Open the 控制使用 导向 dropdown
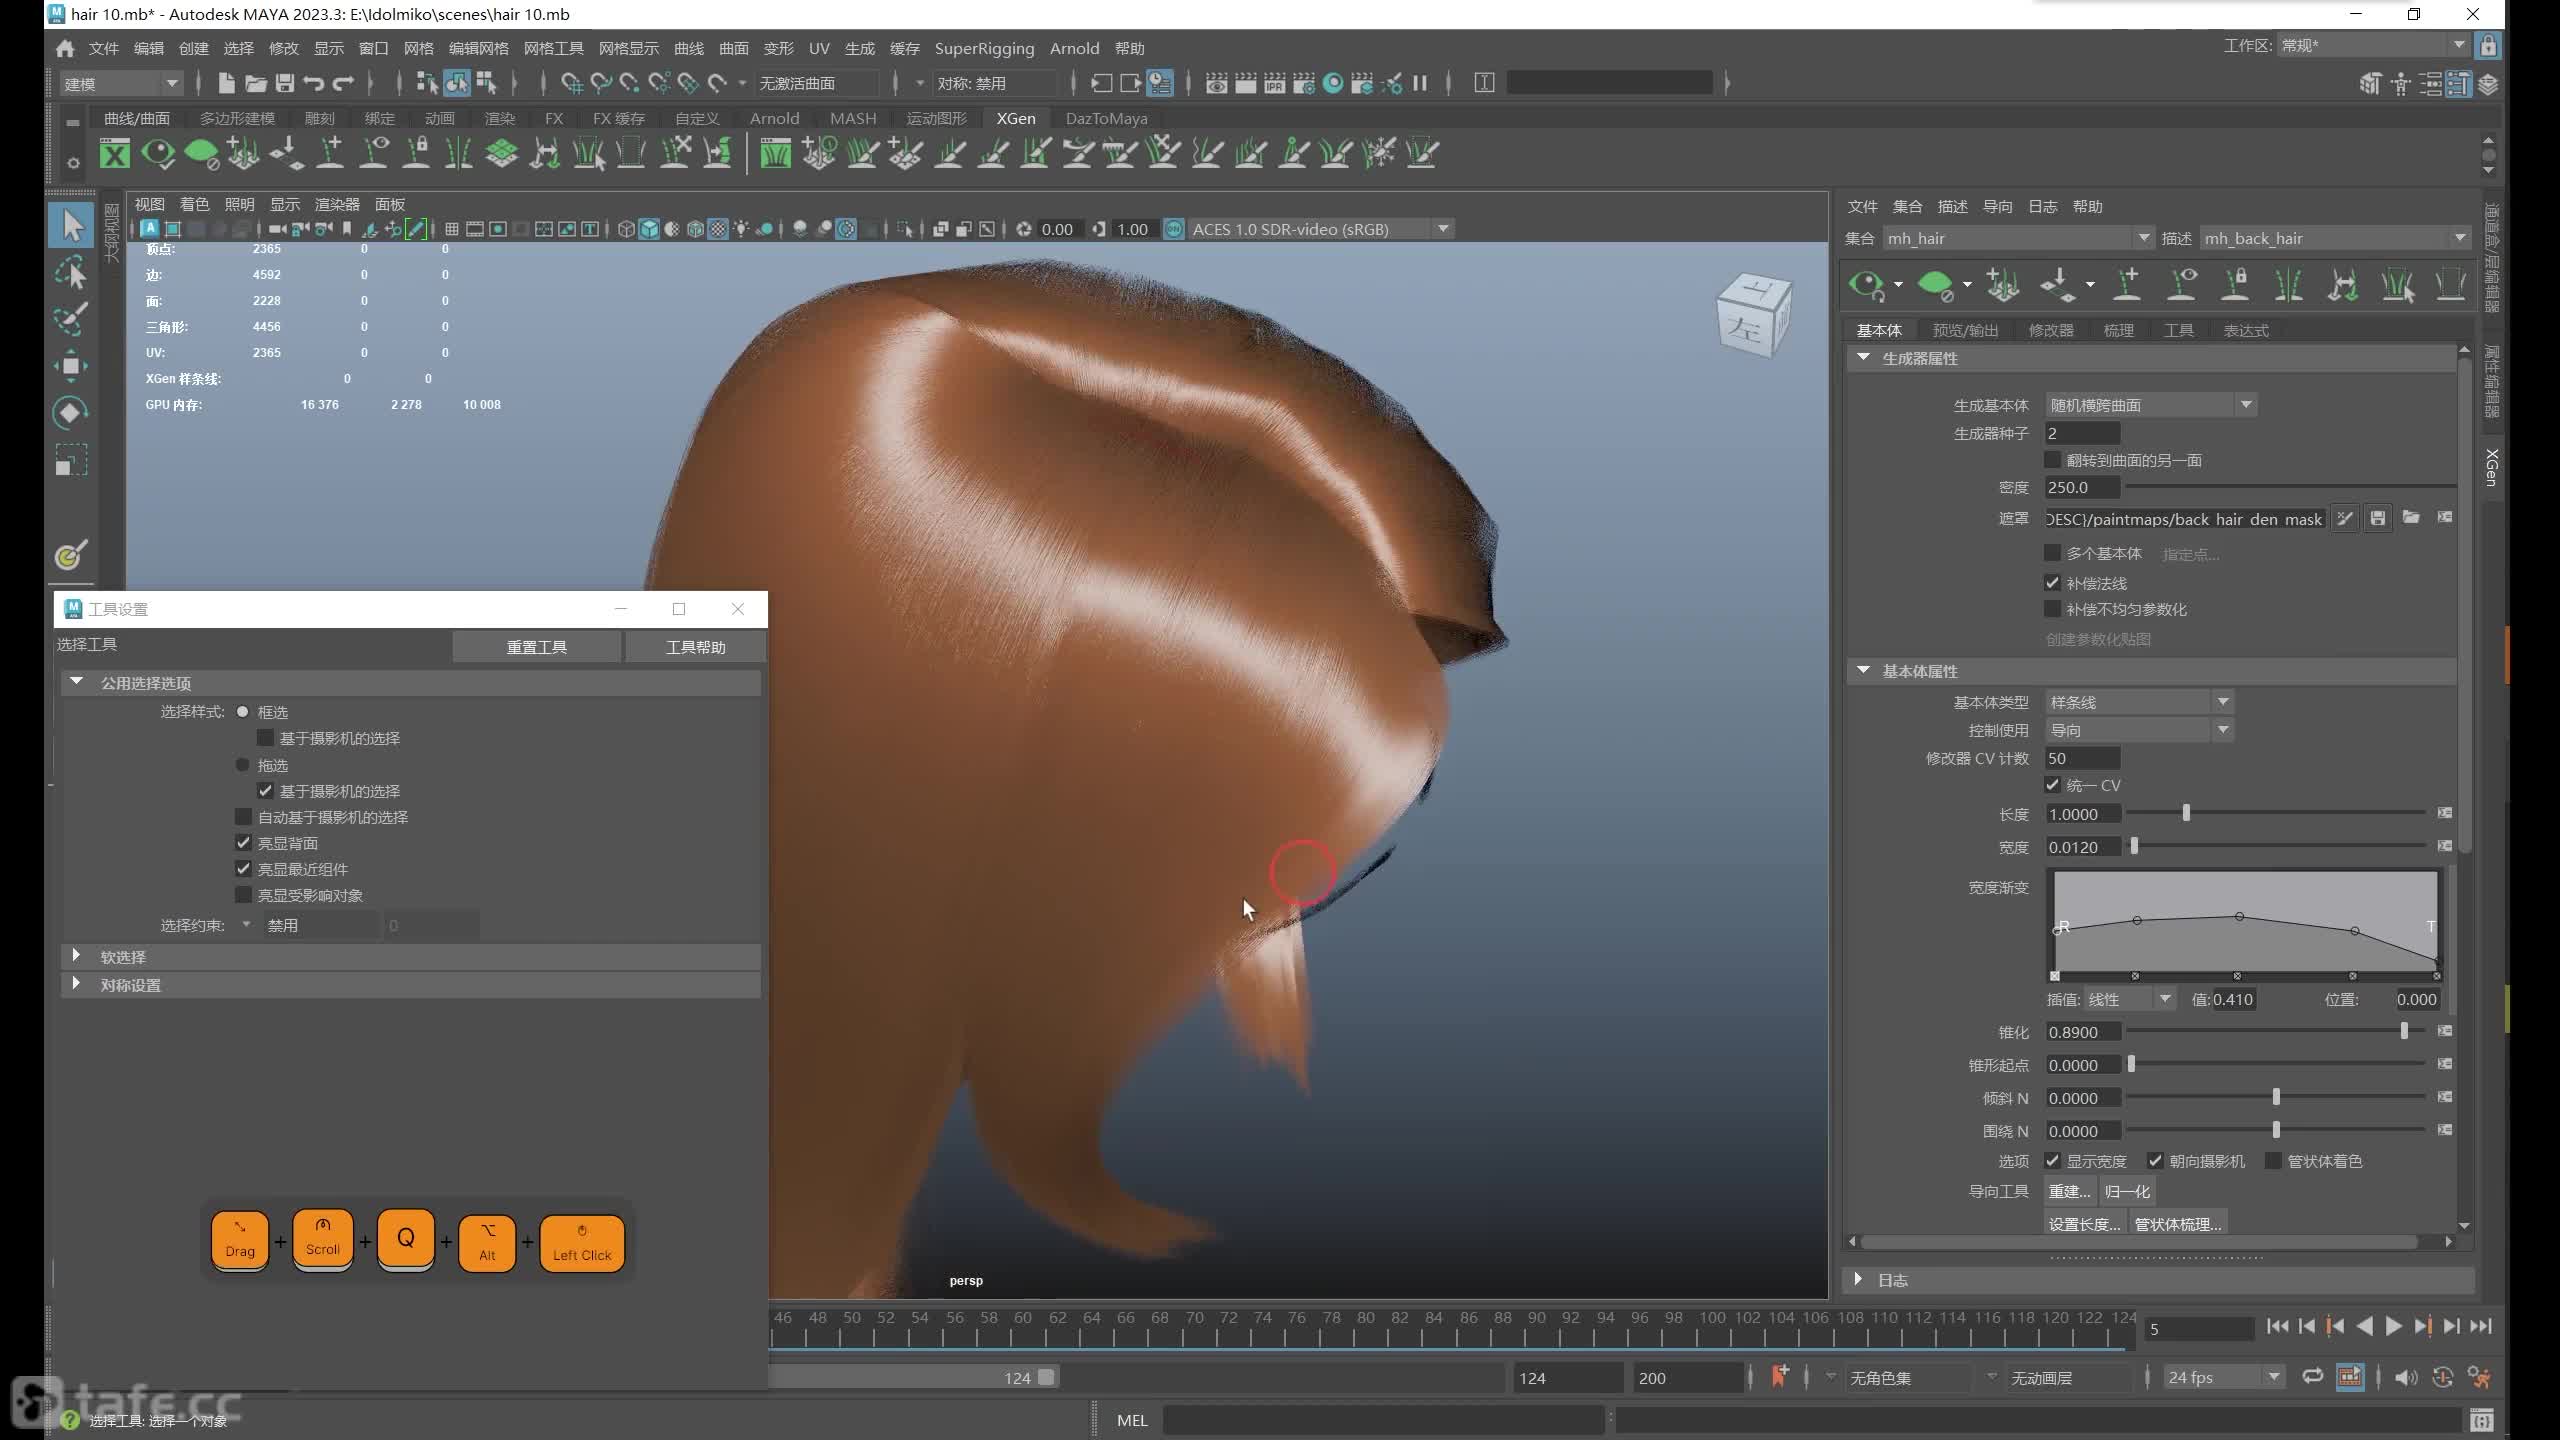Screen dimensions: 2560x1440 [x=2139, y=730]
